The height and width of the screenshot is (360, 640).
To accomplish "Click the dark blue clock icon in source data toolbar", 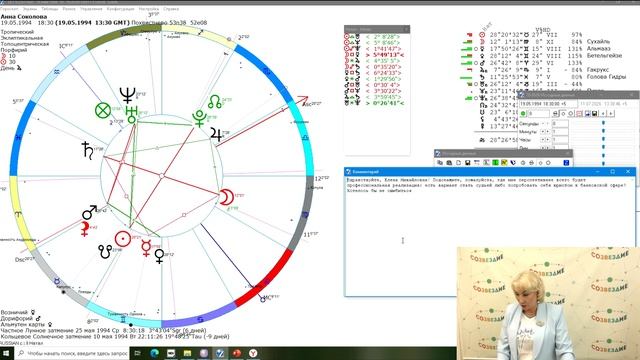I will (513, 162).
